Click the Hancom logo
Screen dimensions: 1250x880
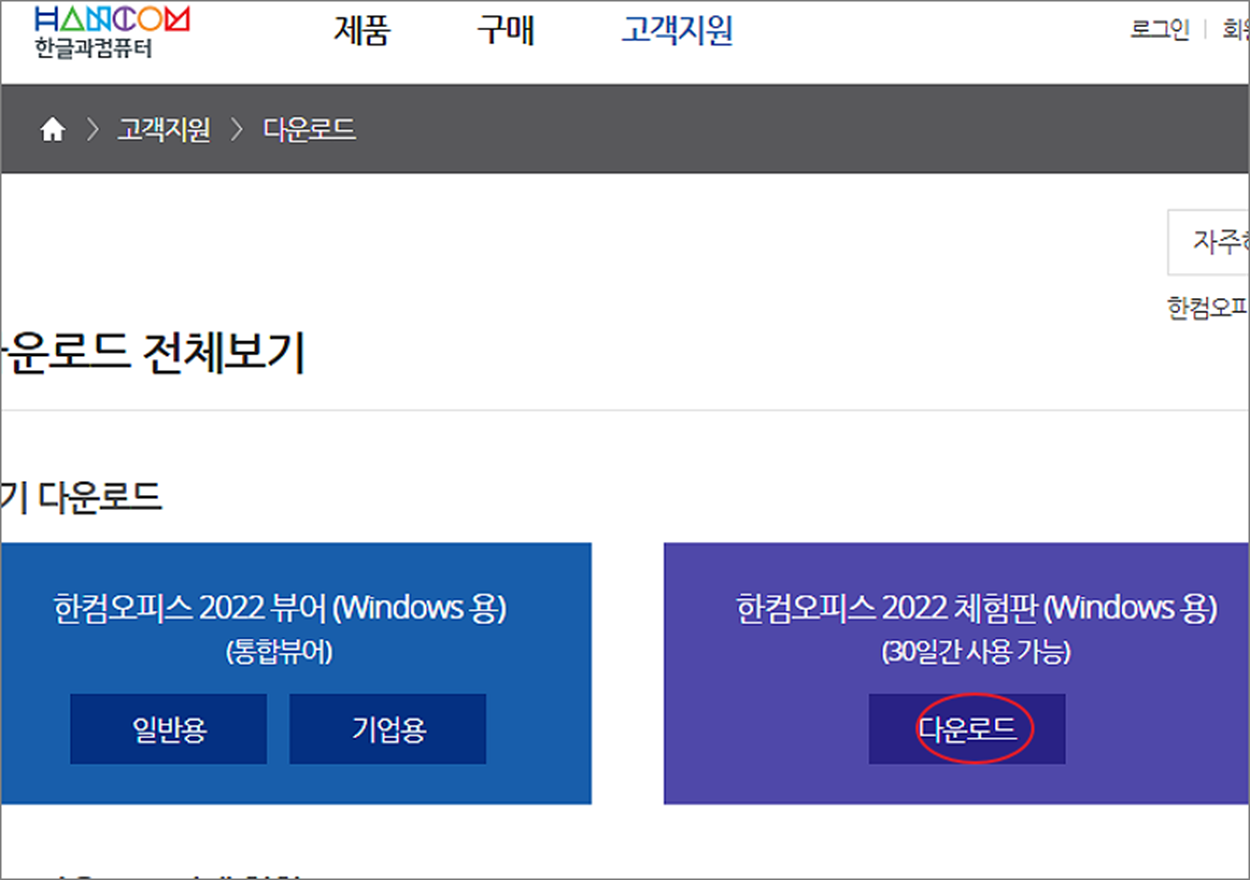pos(111,32)
